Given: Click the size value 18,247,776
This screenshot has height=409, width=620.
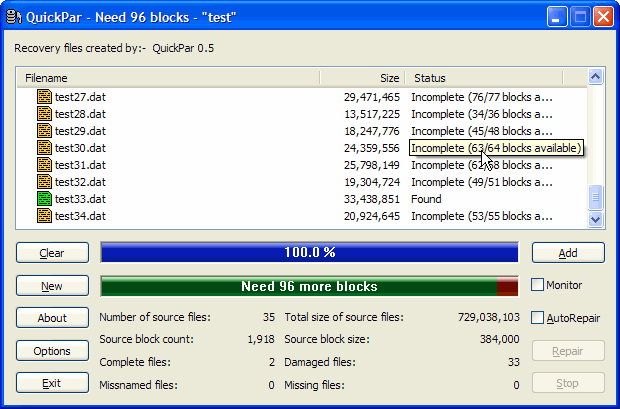Looking at the screenshot, I should [x=372, y=131].
